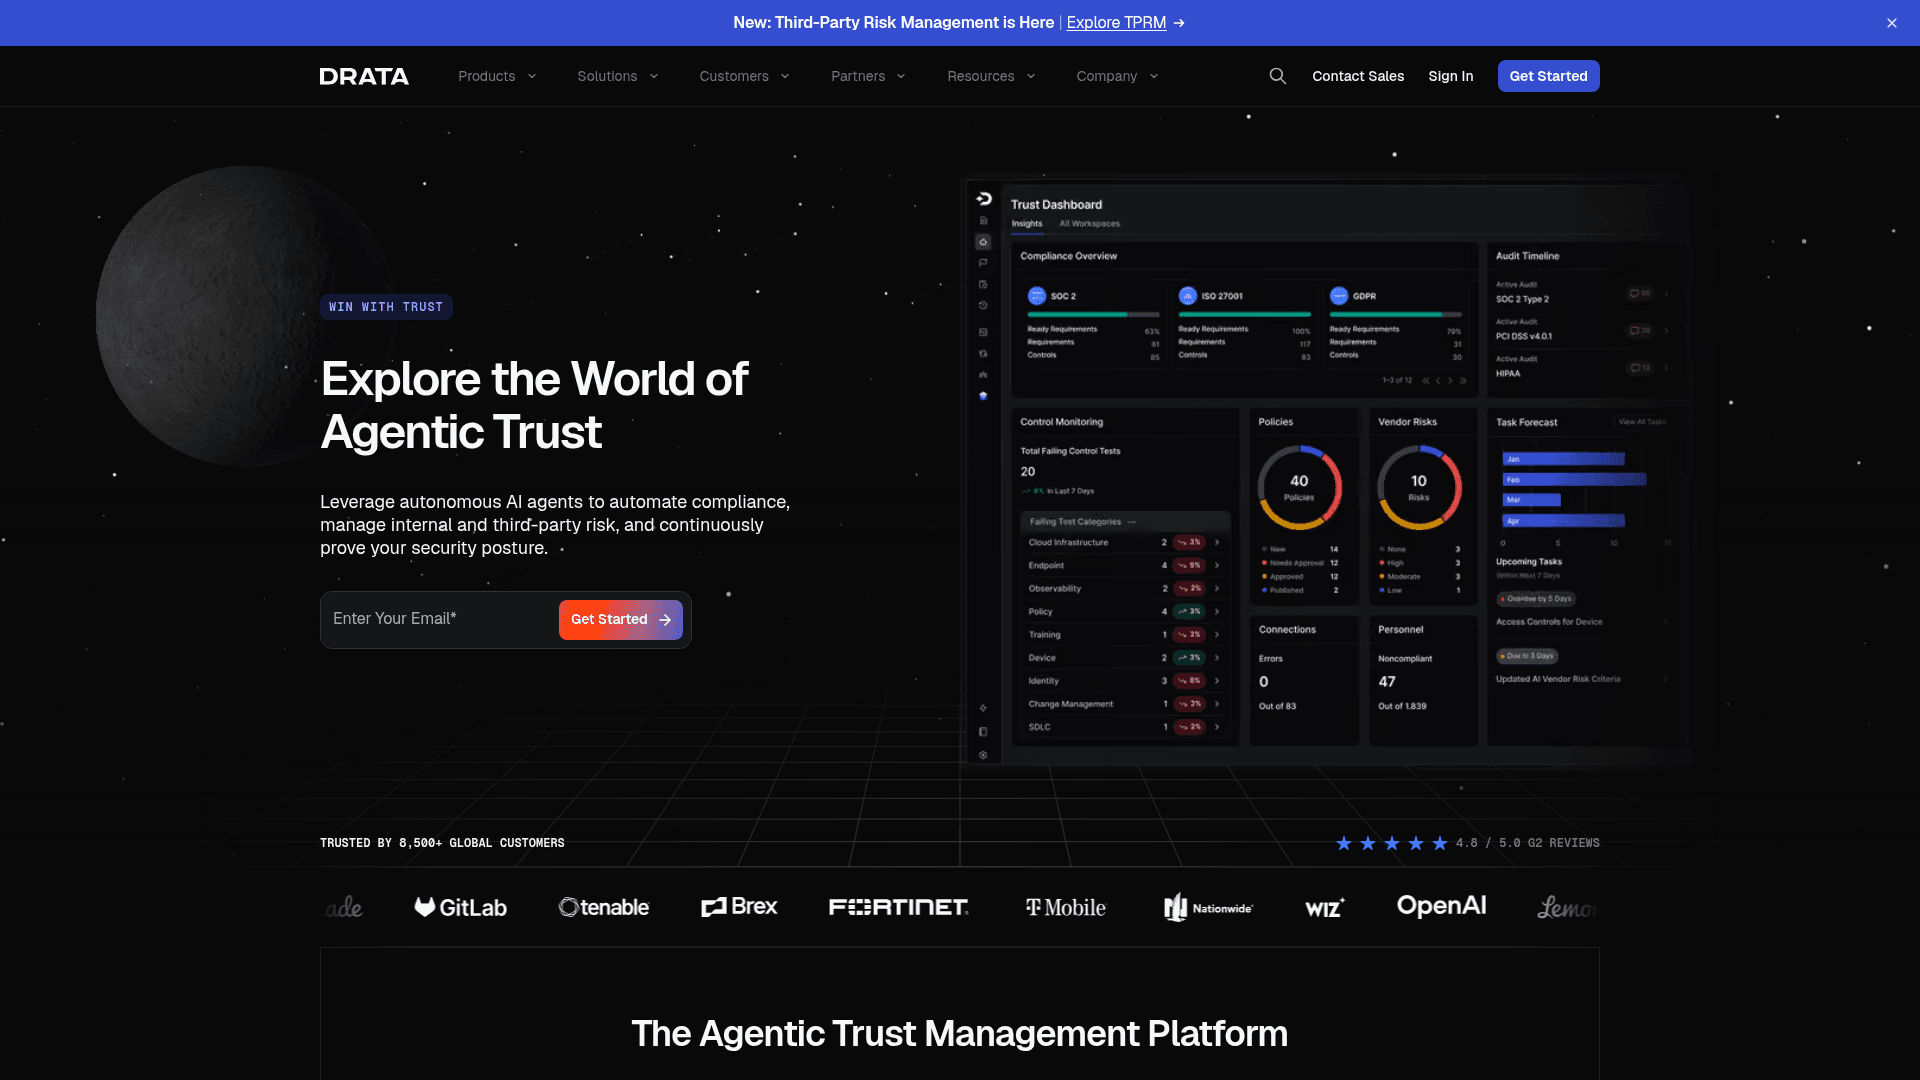Click the OpenAI customer logo
This screenshot has height=1080, width=1920.
(x=1441, y=906)
